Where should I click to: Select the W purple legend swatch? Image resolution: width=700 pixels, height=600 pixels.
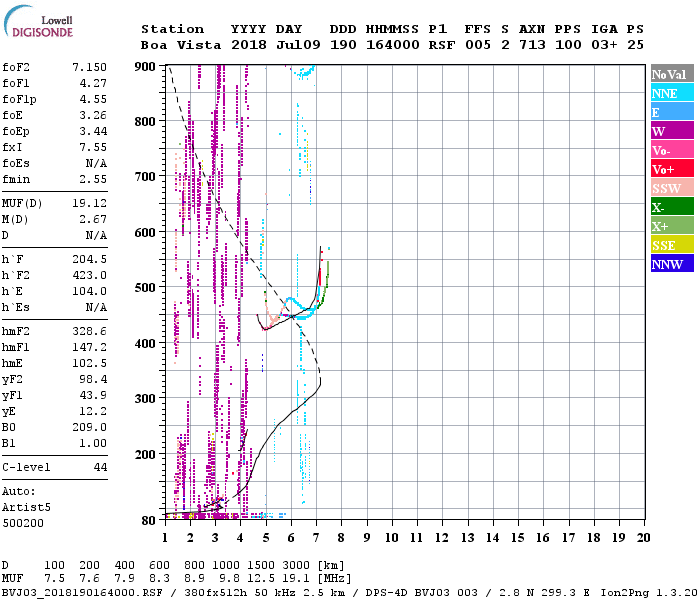672,131
